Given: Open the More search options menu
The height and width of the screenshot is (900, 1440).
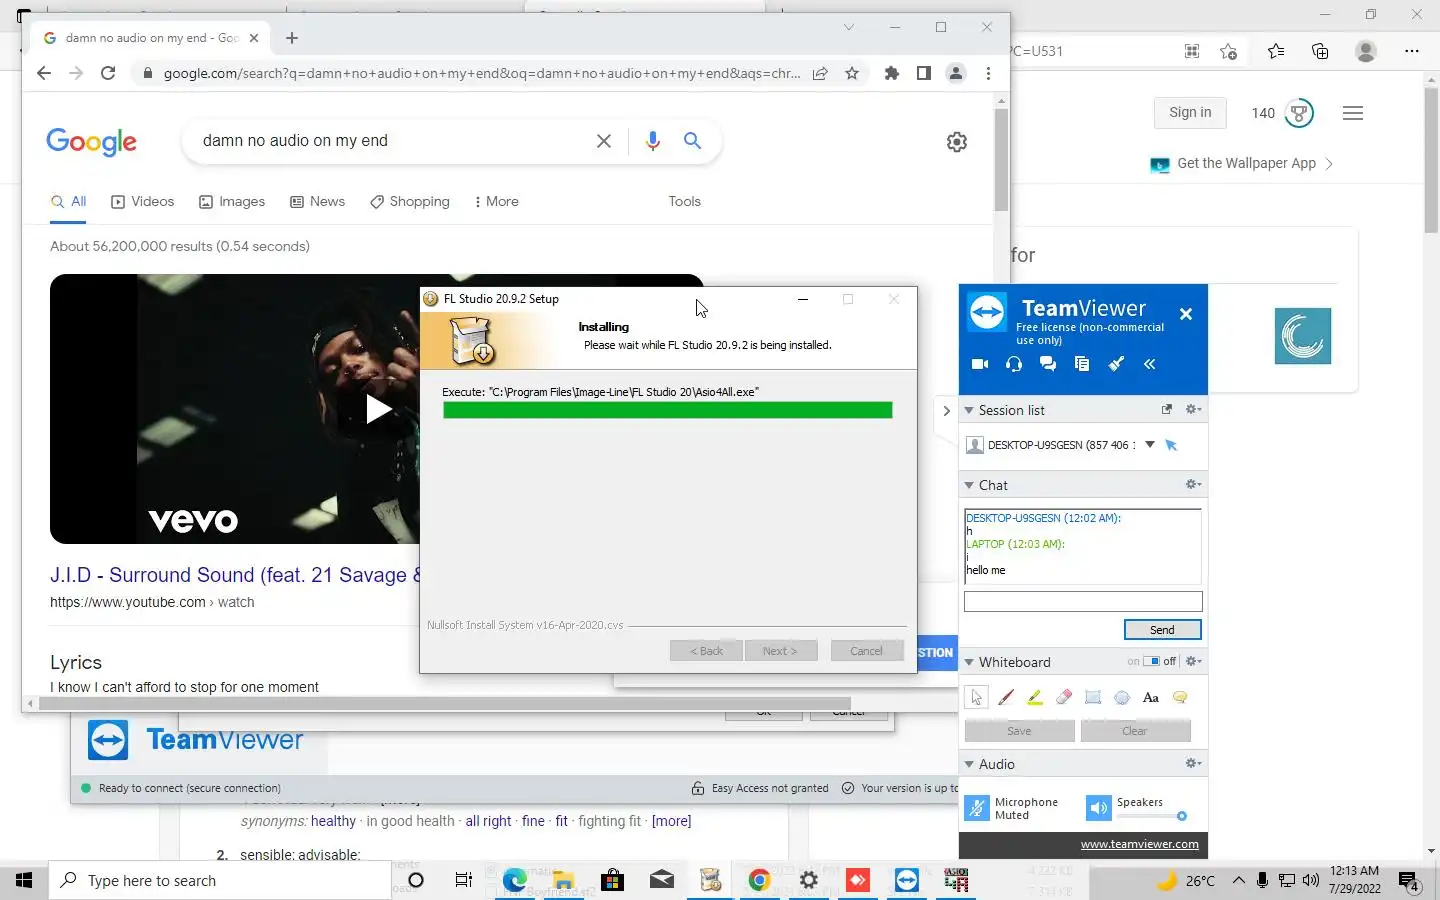Looking at the screenshot, I should tap(496, 201).
